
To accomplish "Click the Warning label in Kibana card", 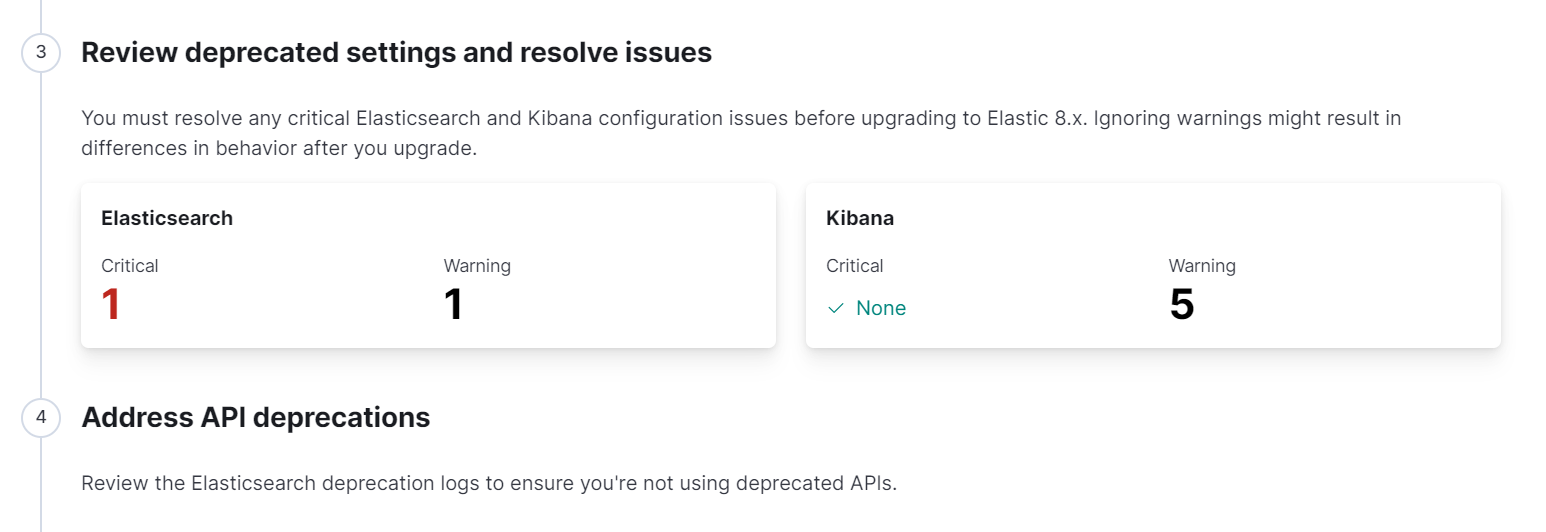I will coord(1202,266).
